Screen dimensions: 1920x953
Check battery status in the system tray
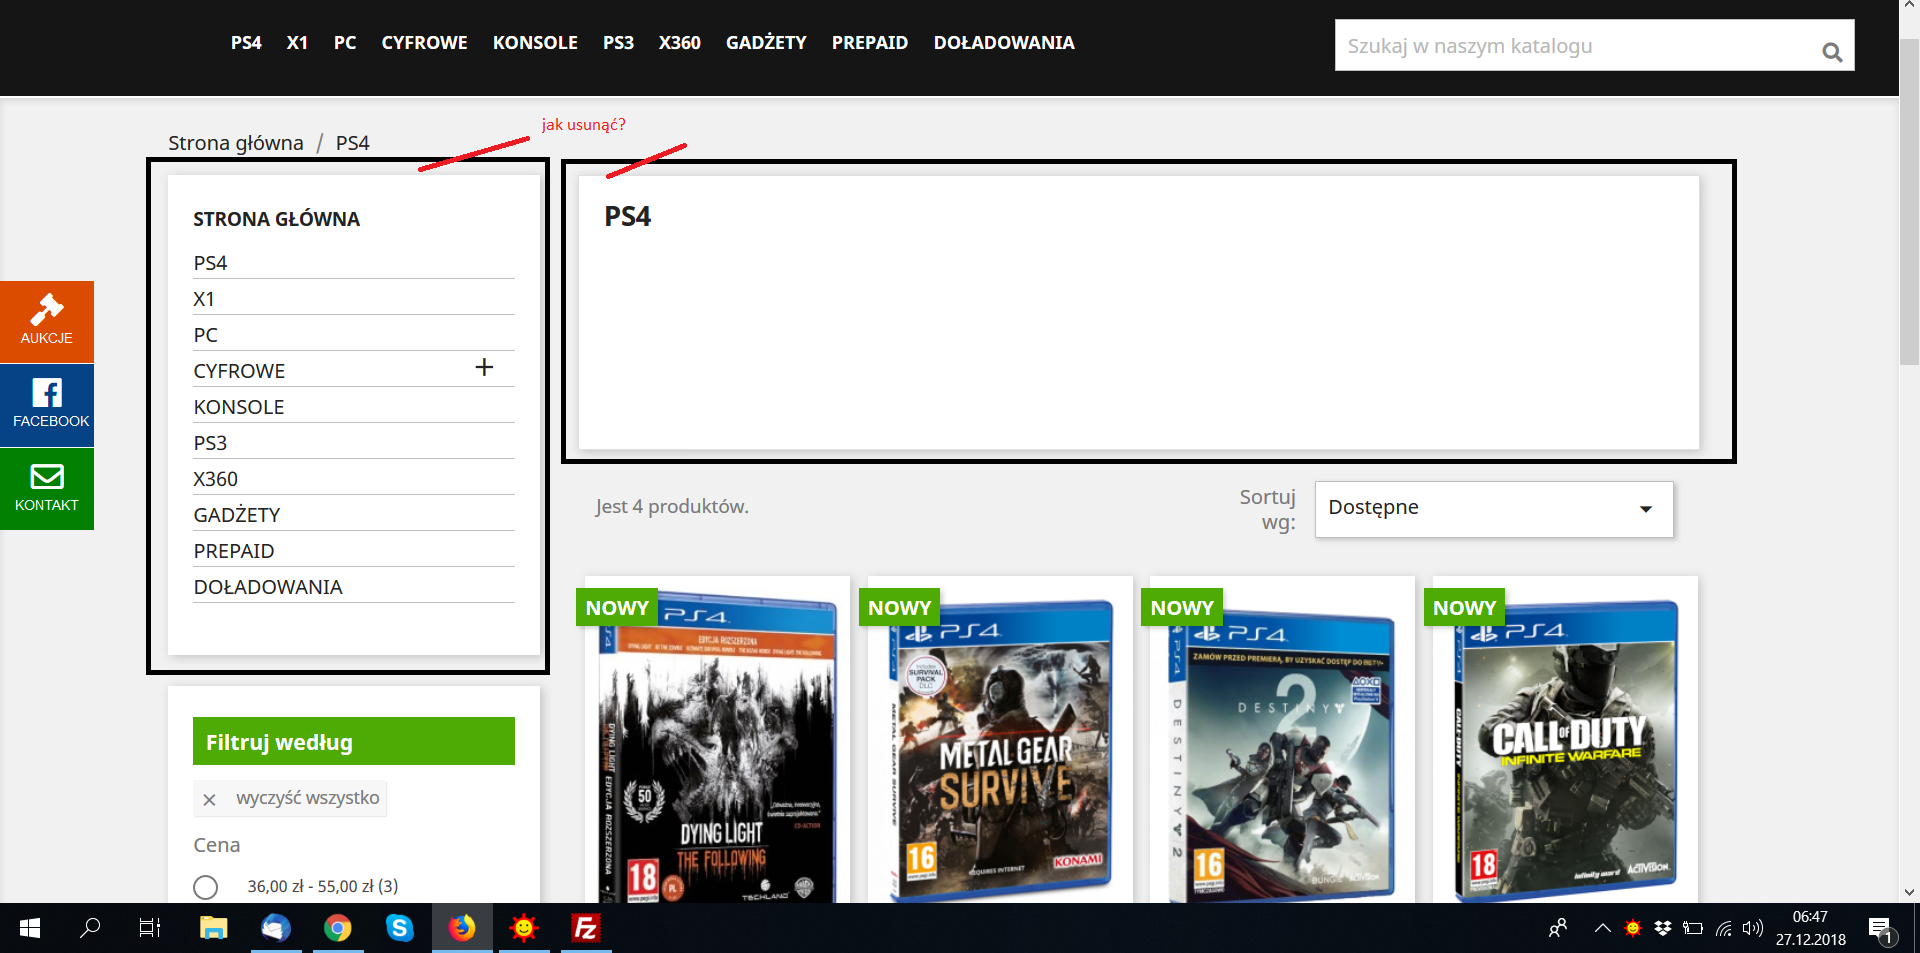tap(1693, 928)
